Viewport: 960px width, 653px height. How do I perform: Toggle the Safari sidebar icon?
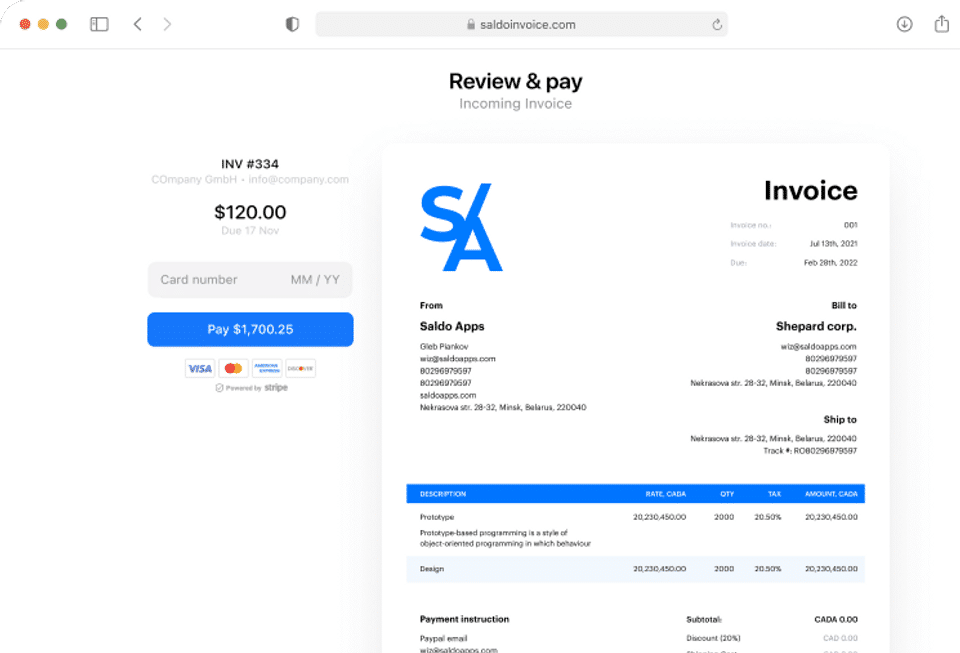(x=99, y=24)
